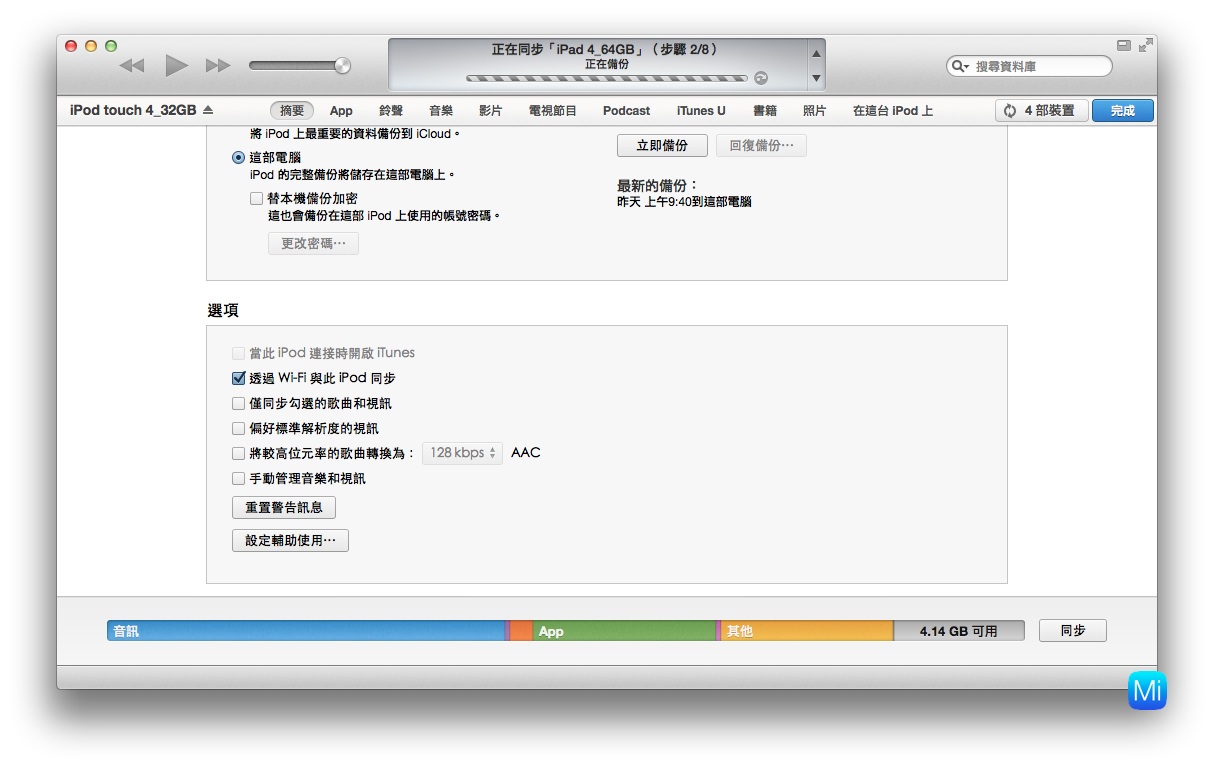Go to the 影片 tab
This screenshot has width=1214, height=768.
[x=490, y=111]
